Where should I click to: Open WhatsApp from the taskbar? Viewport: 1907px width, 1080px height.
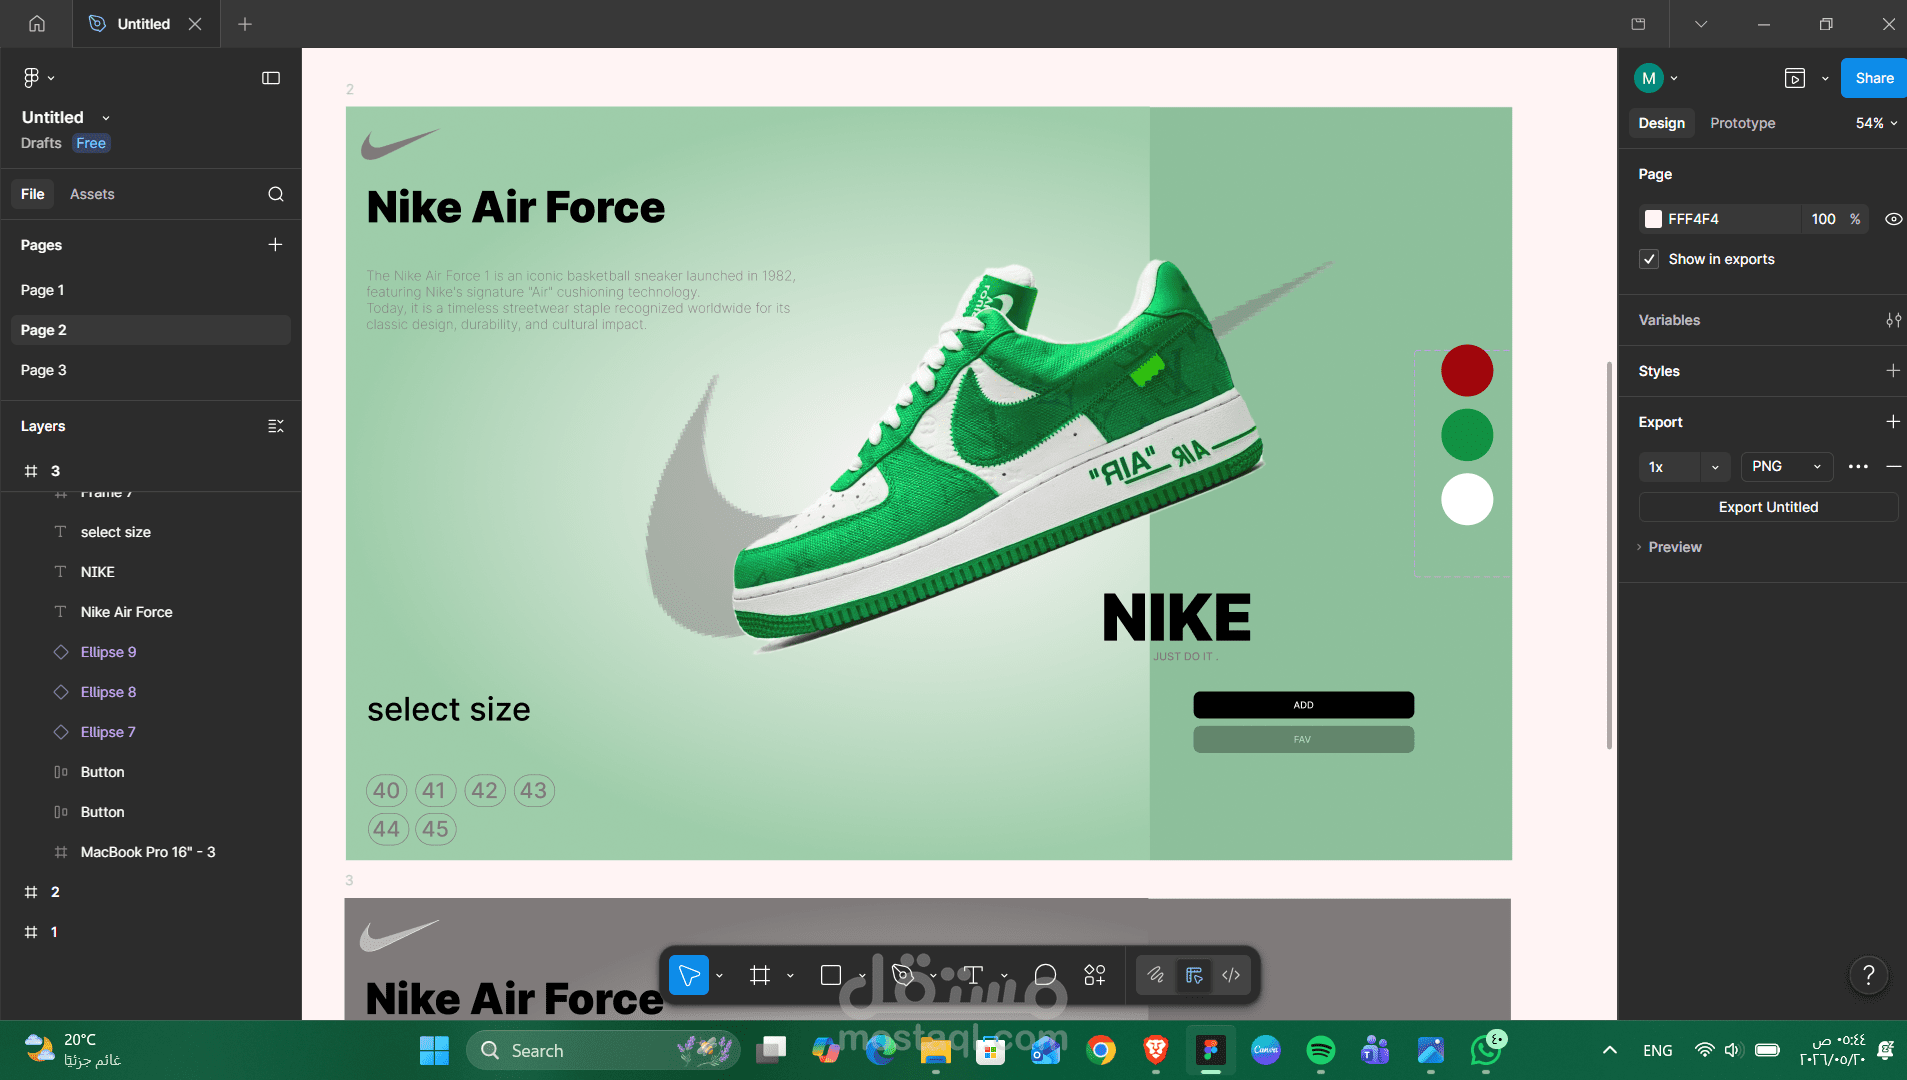[1486, 1050]
